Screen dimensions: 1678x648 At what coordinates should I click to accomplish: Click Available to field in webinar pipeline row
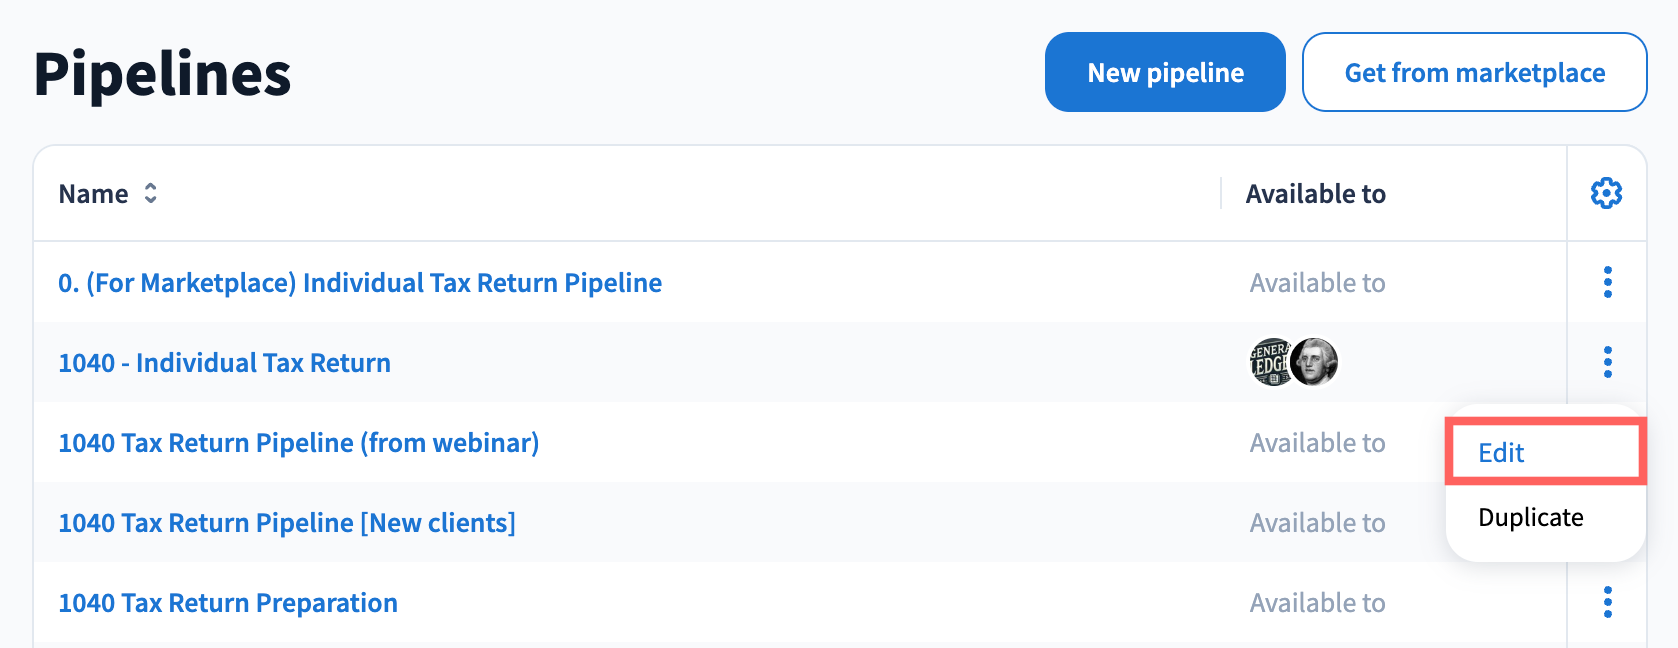tap(1317, 443)
